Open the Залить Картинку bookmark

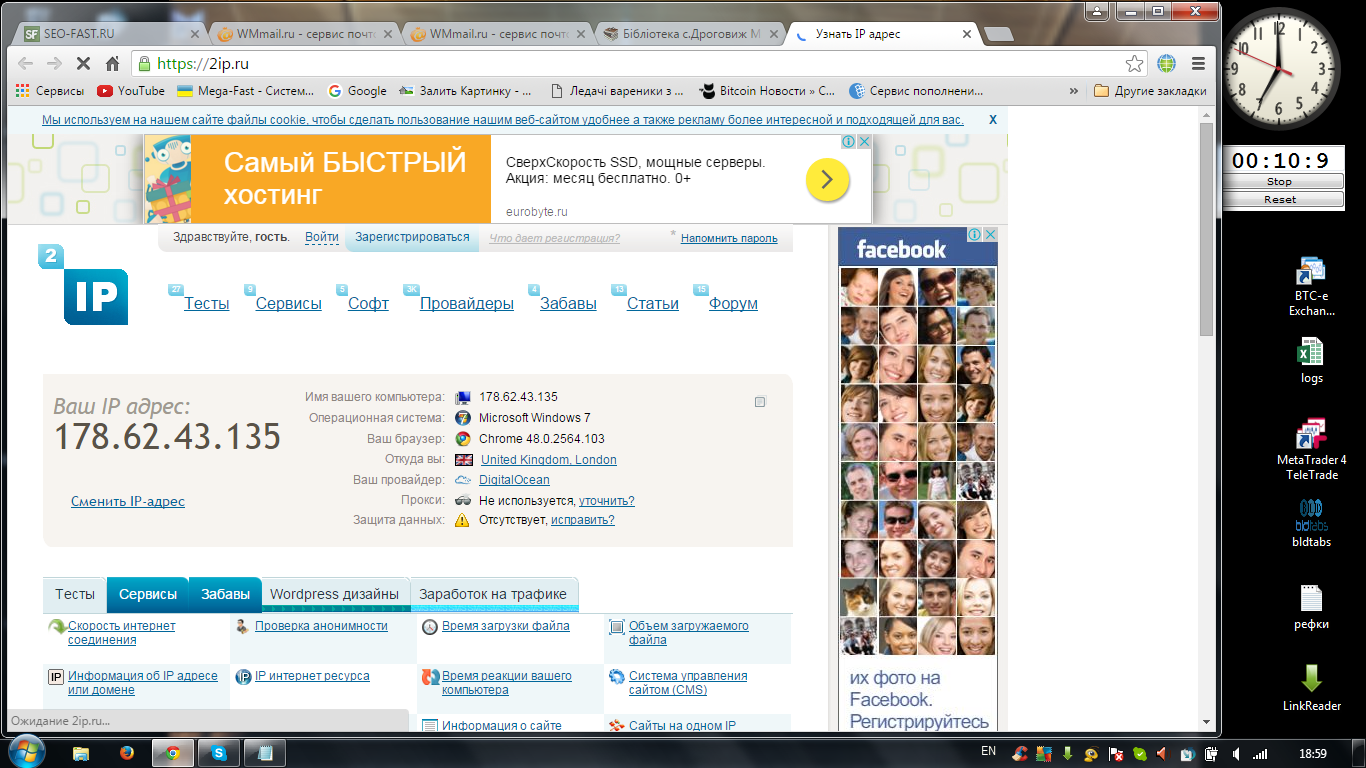pos(465,90)
